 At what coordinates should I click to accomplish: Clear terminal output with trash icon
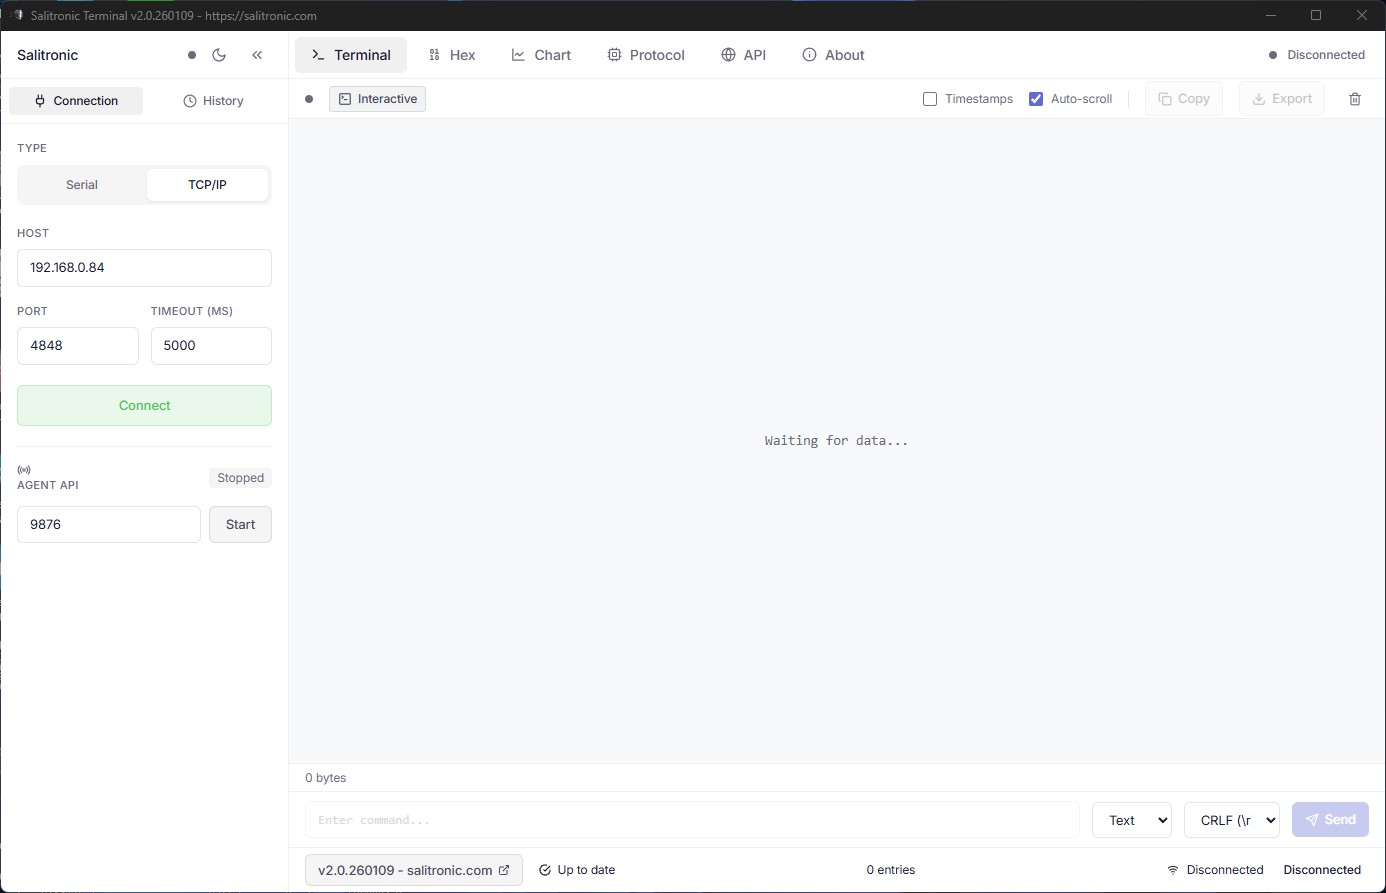[x=1355, y=99]
